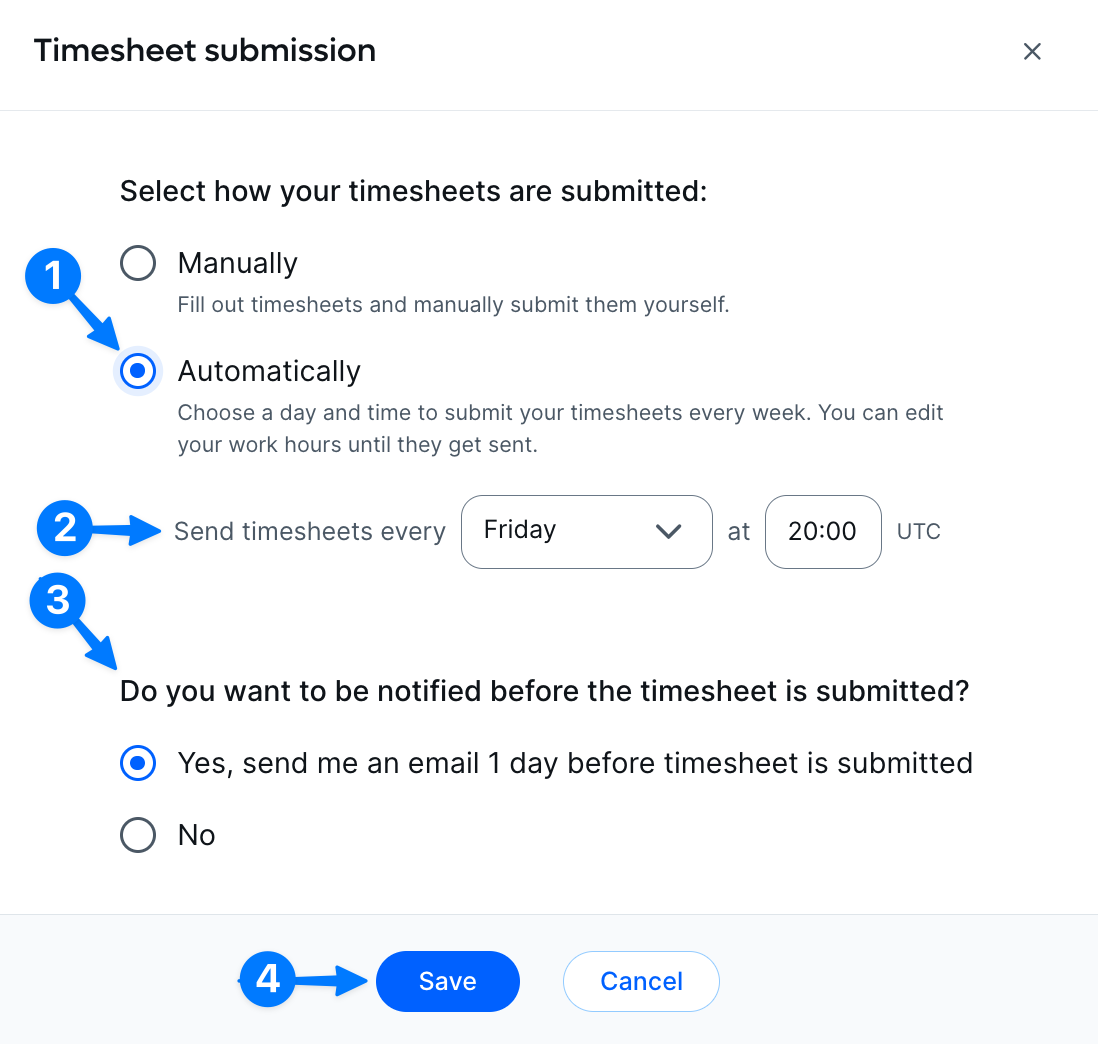This screenshot has width=1098, height=1044.
Task: Click the chevron on the Friday selector
Action: coord(669,531)
